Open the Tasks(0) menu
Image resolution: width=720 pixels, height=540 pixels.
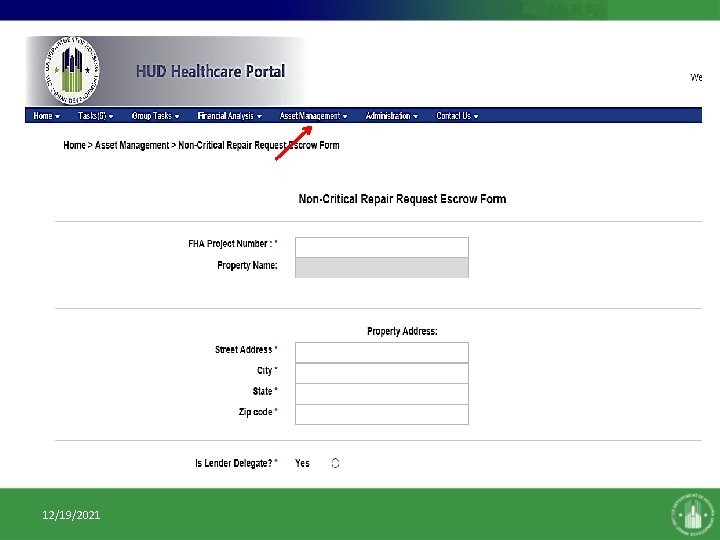pos(96,116)
